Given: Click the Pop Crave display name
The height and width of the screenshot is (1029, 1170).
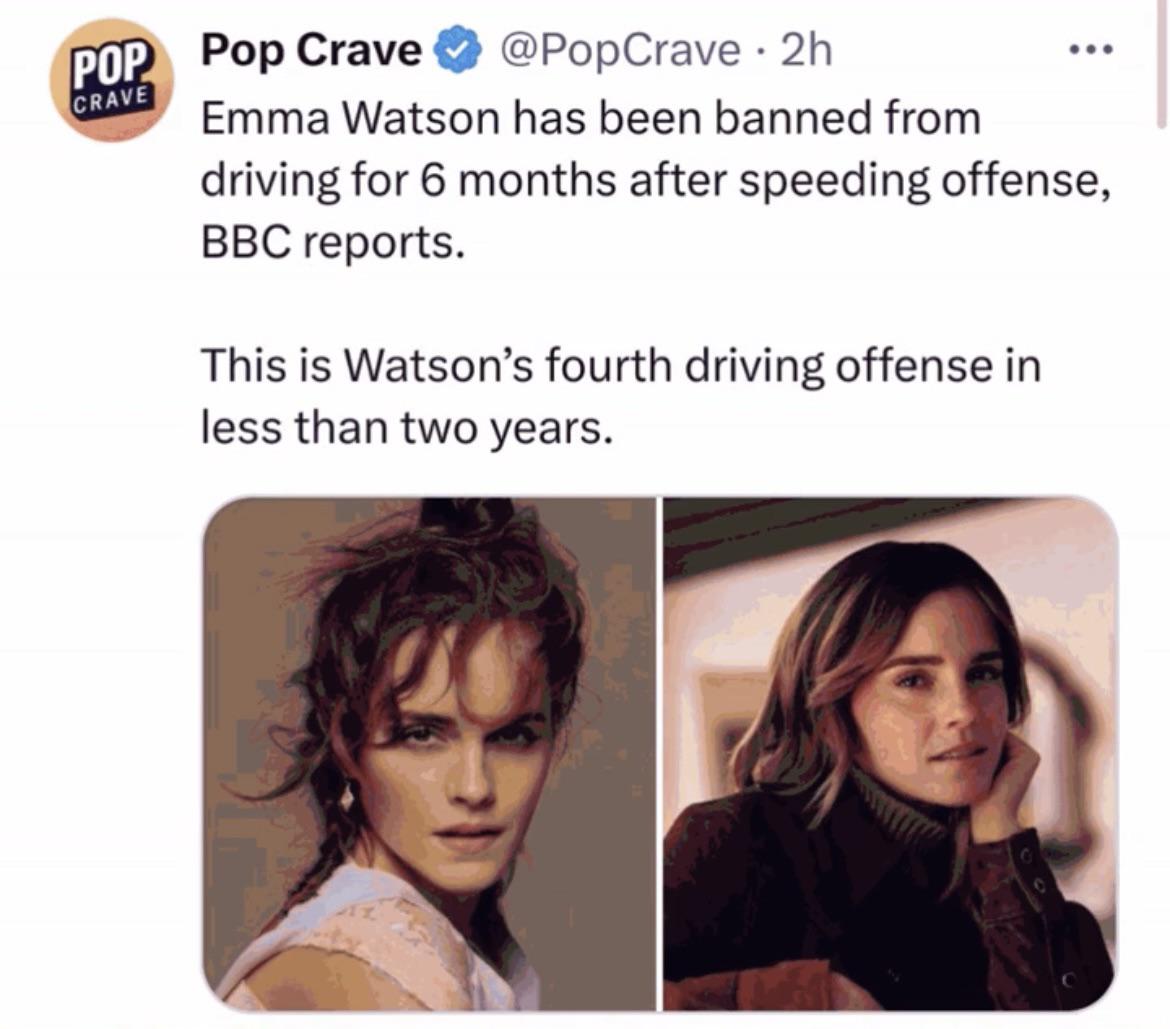Looking at the screenshot, I should (311, 51).
